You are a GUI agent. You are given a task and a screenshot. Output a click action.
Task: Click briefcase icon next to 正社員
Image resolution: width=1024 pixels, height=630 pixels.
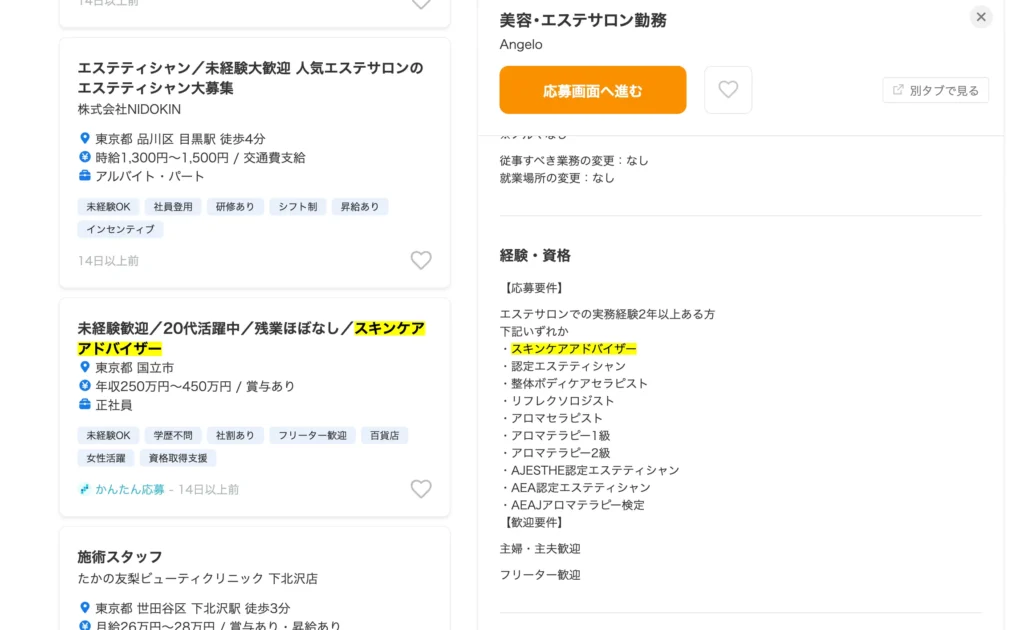pyautogui.click(x=85, y=405)
